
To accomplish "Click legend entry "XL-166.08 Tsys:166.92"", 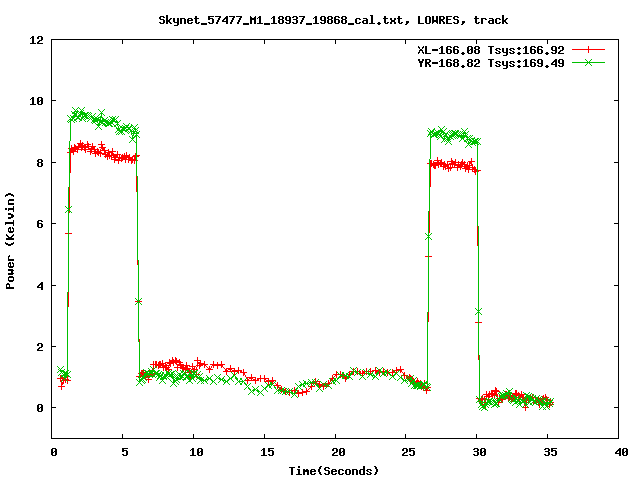I will click(x=491, y=50).
